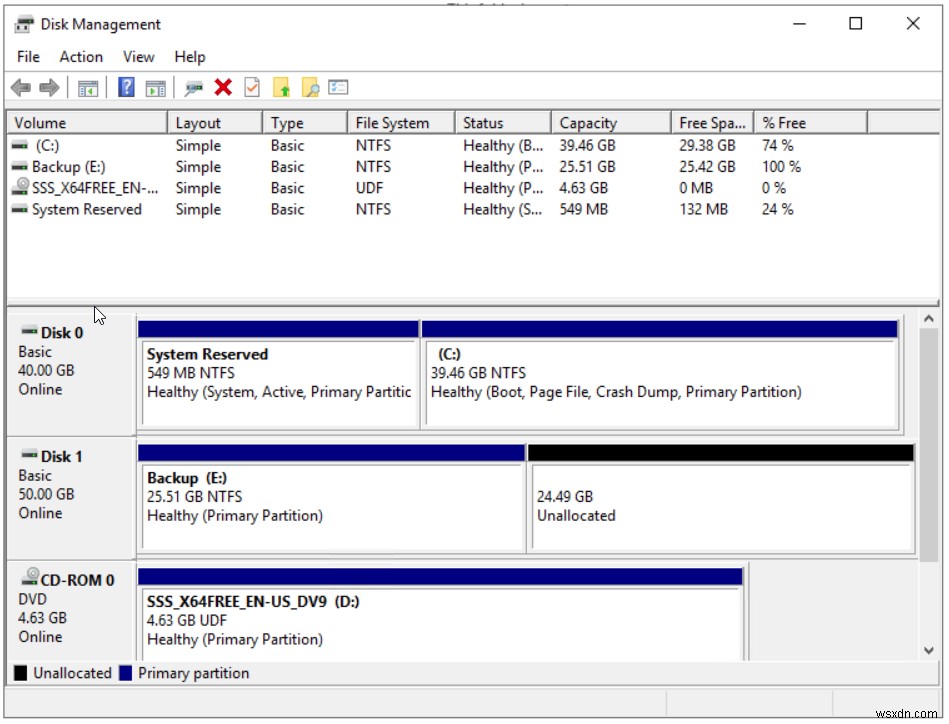Toggle the Show/Hide action pane icon

[x=154, y=87]
